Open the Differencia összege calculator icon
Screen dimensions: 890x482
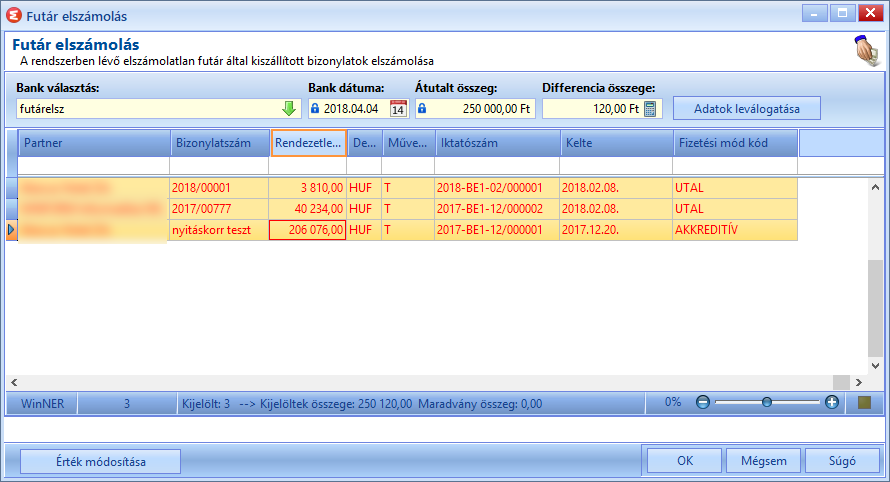tap(650, 108)
